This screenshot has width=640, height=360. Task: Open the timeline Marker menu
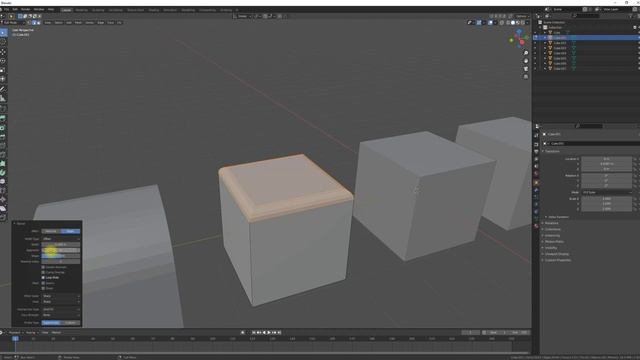point(56,333)
